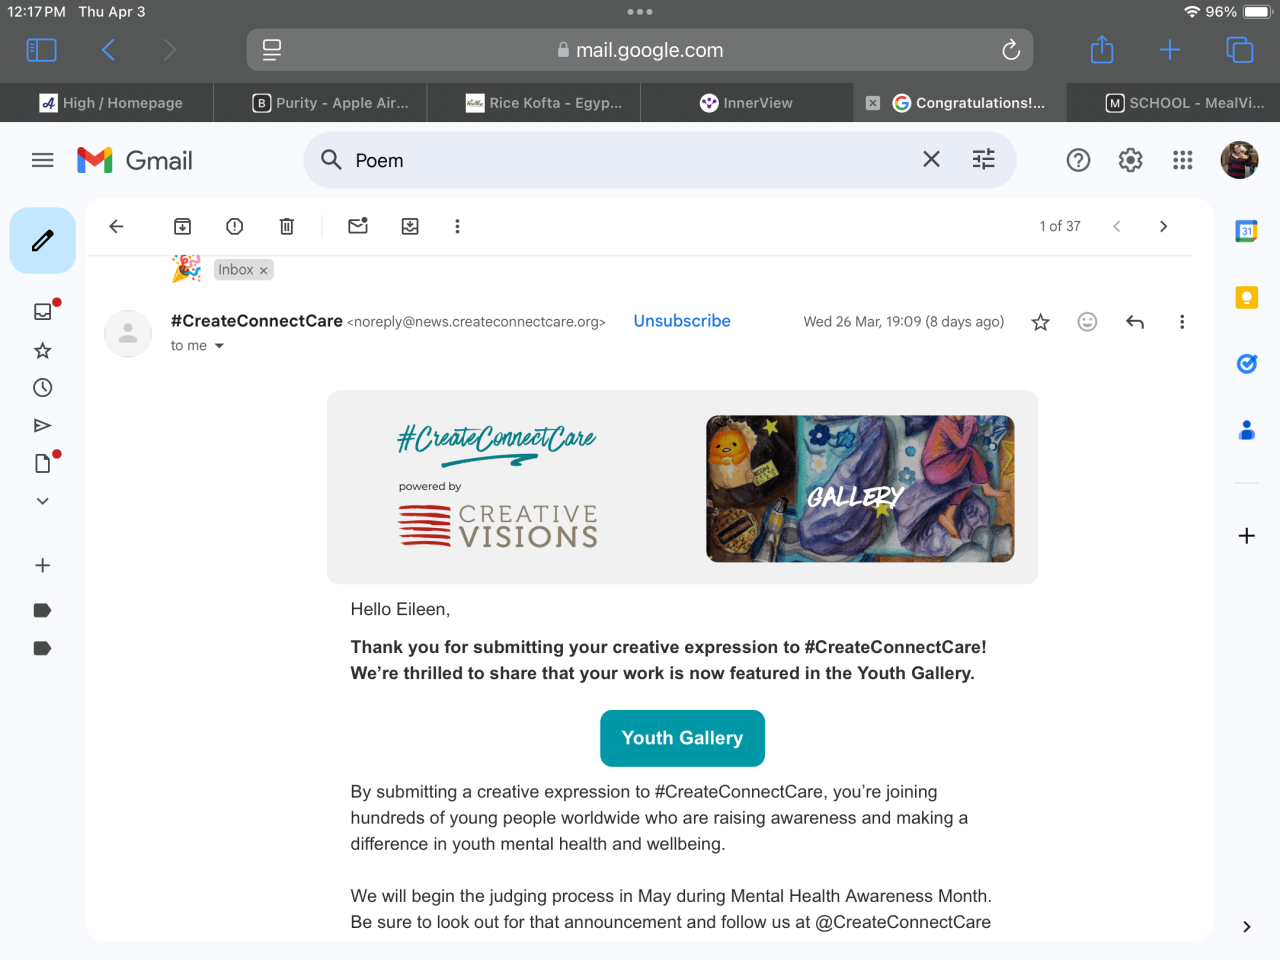The image size is (1280, 960).
Task: Open Gmail support help
Action: (1078, 160)
